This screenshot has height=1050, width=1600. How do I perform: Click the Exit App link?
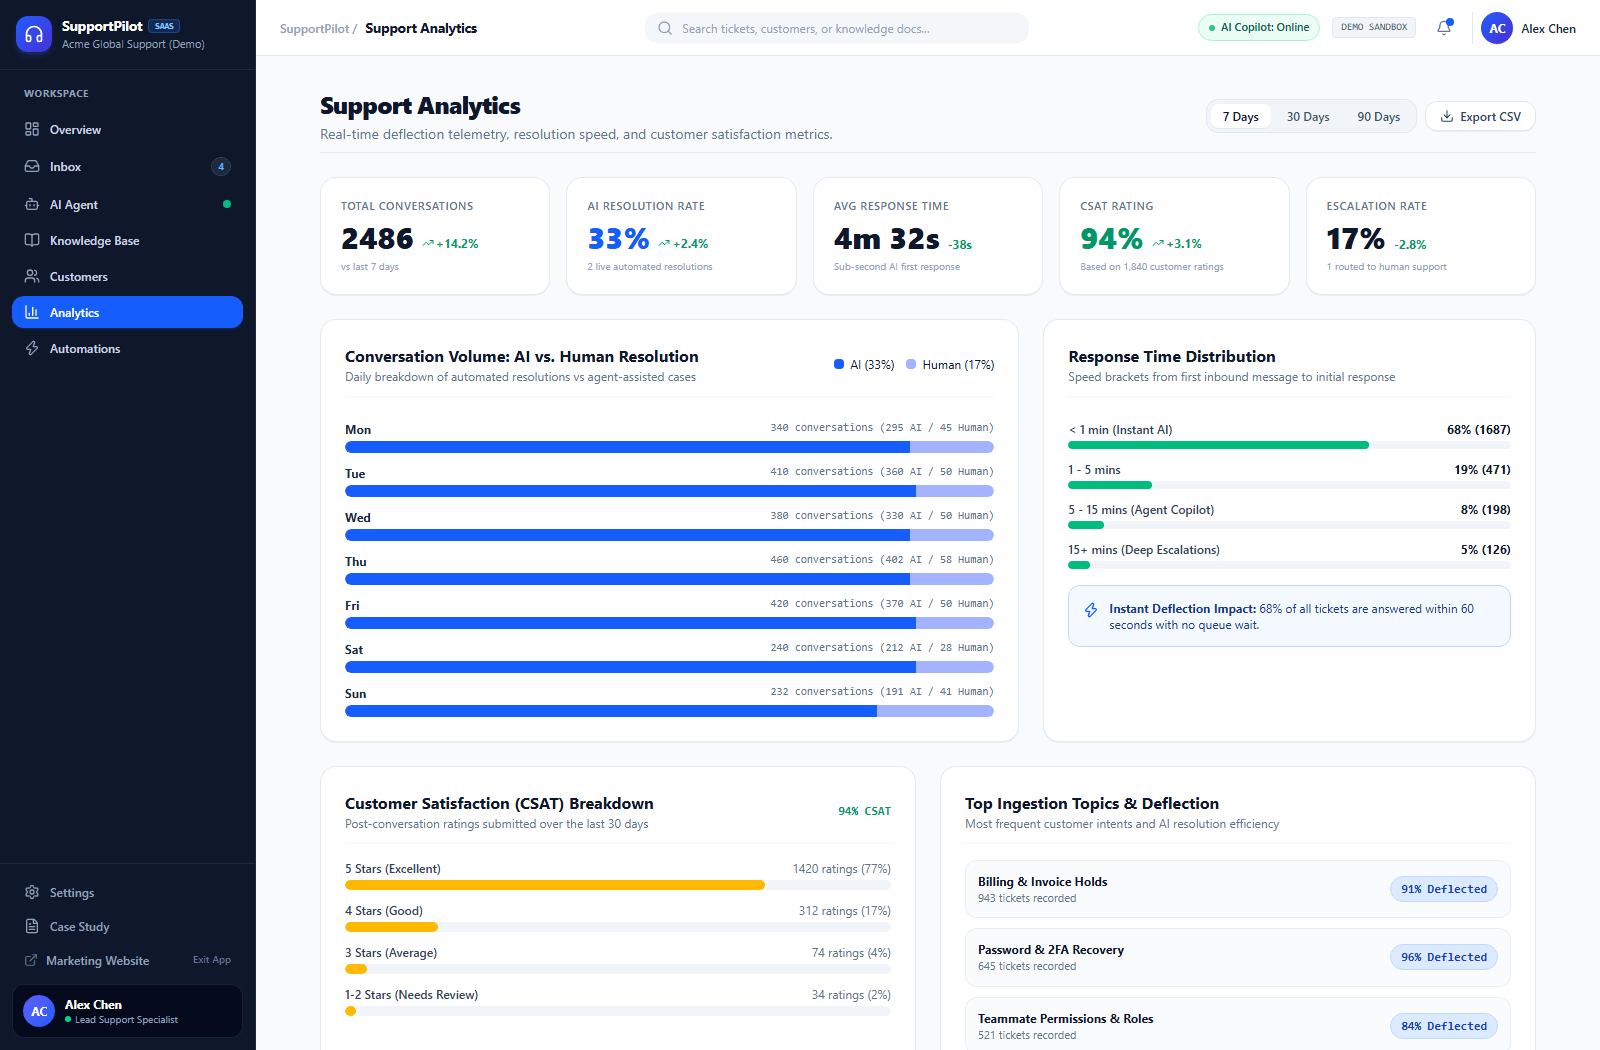212,960
